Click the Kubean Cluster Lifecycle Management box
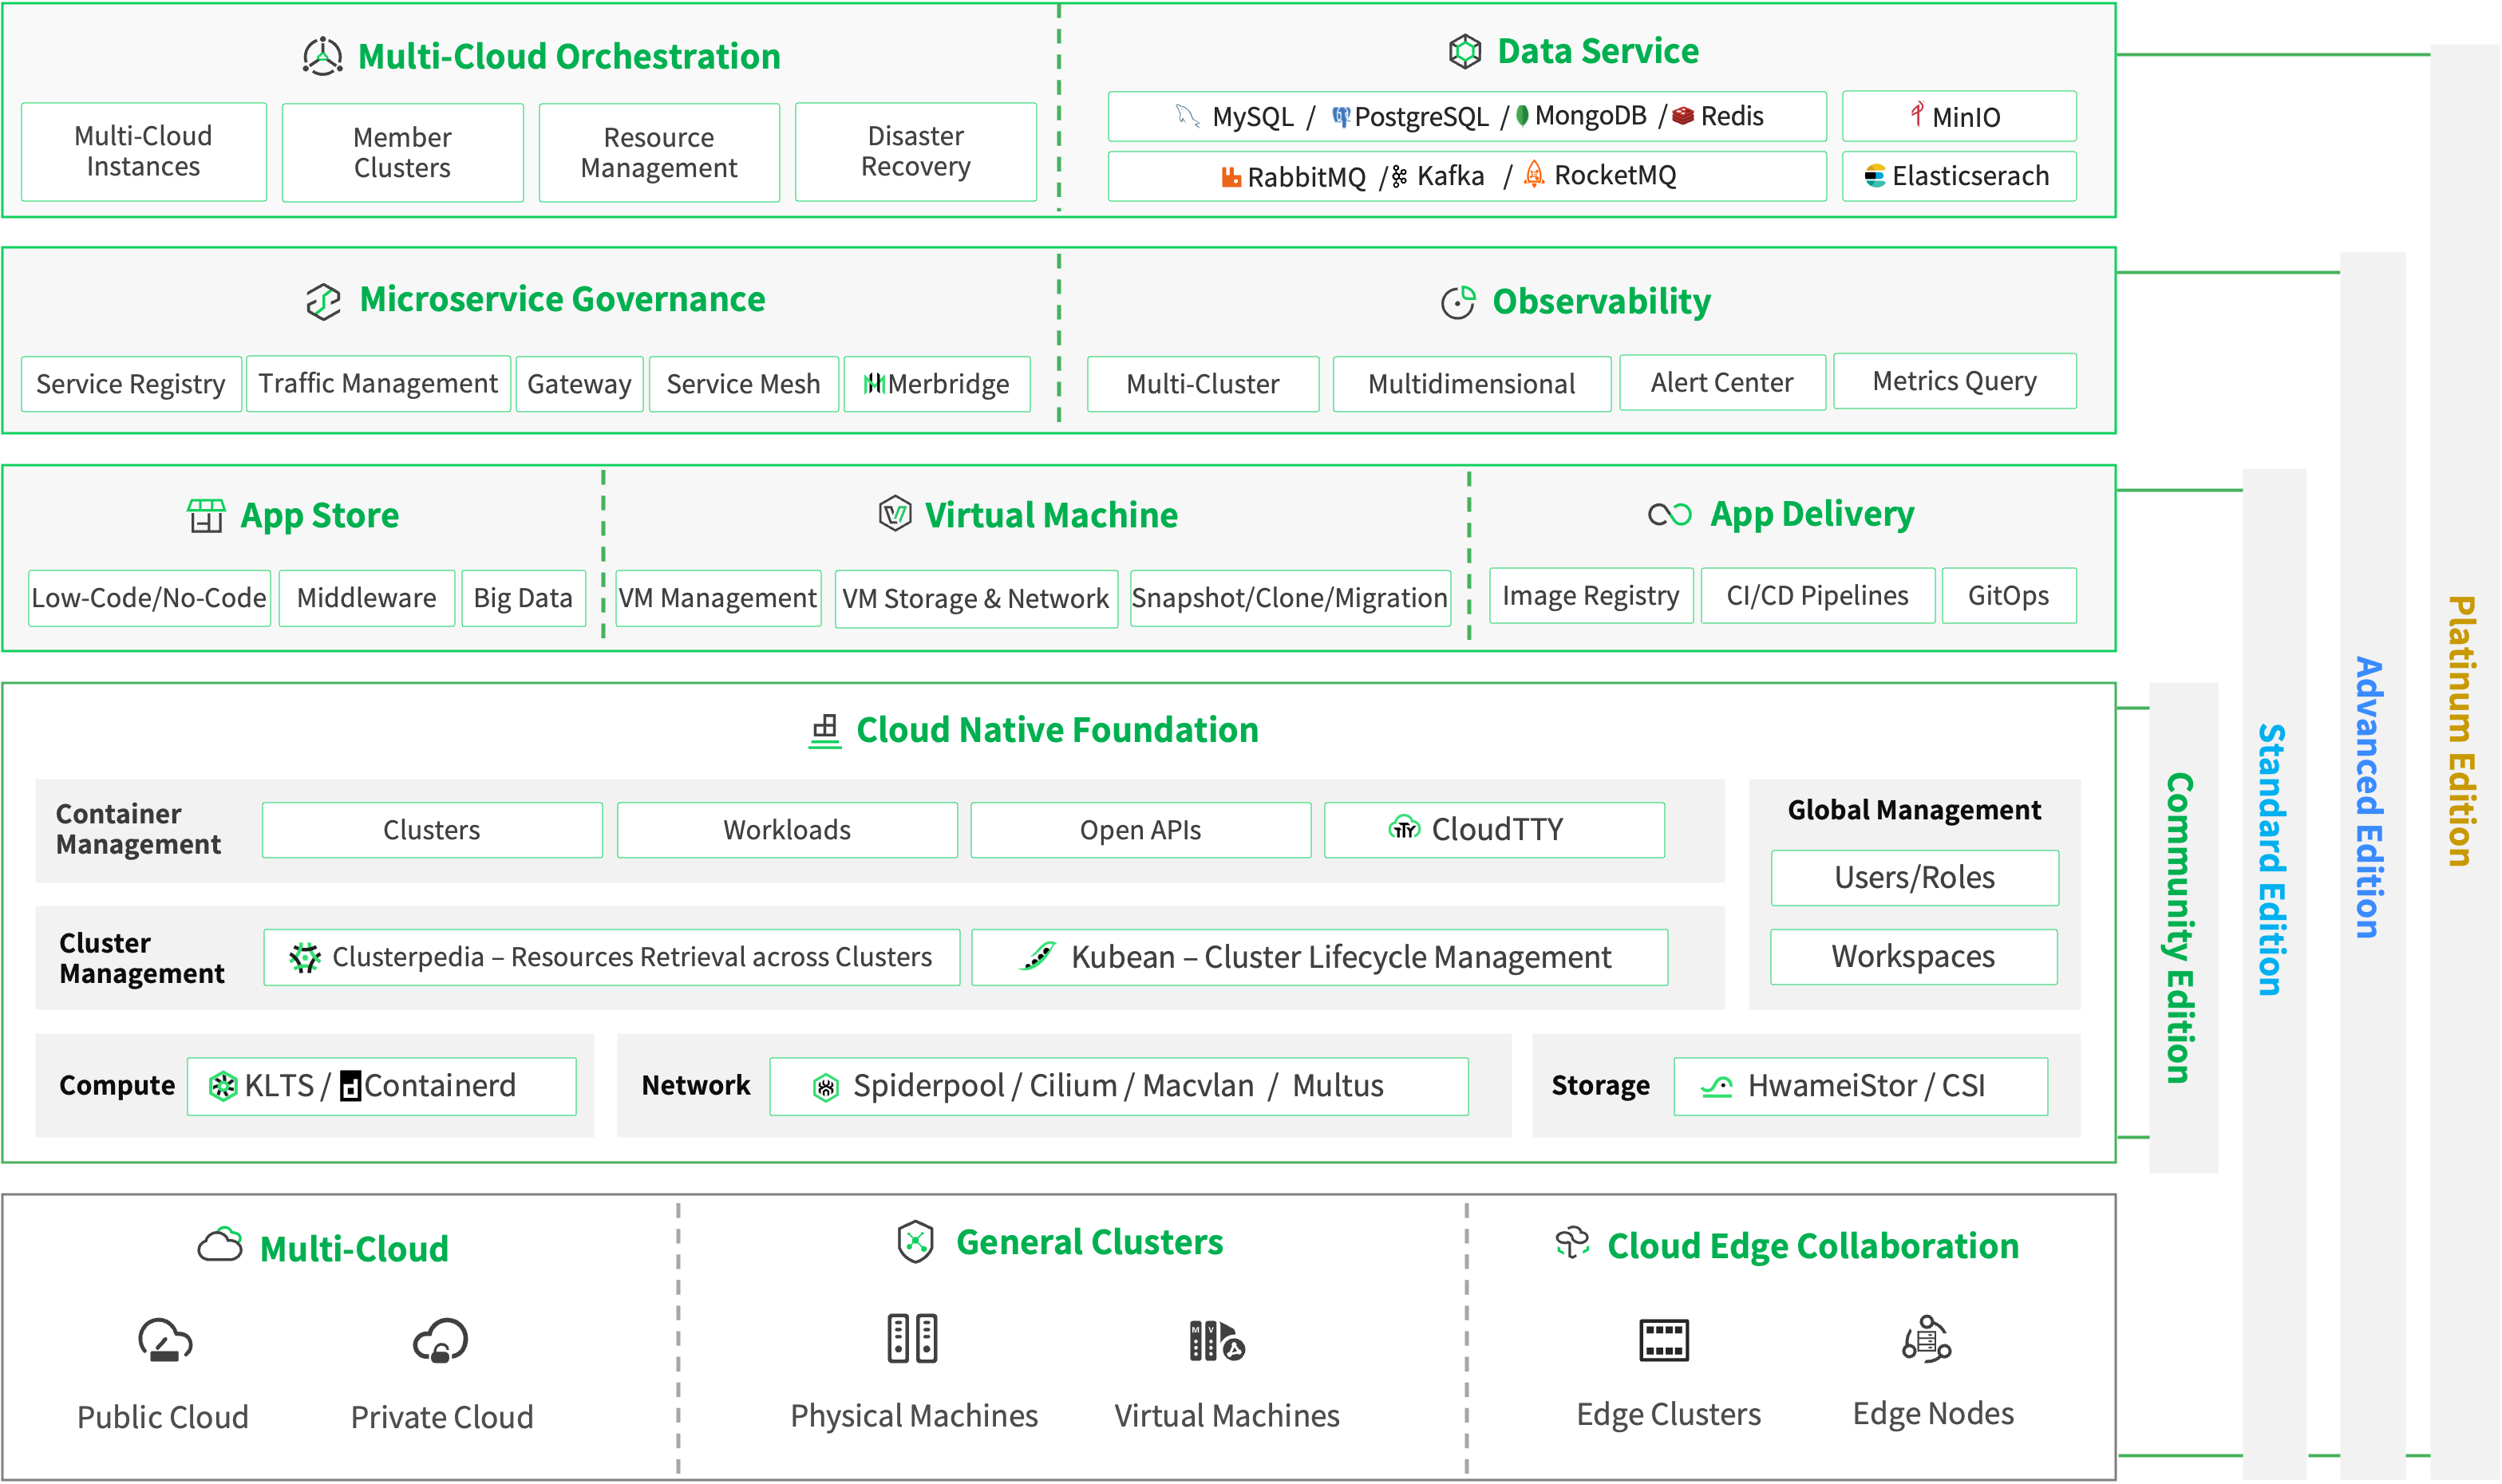The height and width of the screenshot is (1484, 2502). [1319, 957]
